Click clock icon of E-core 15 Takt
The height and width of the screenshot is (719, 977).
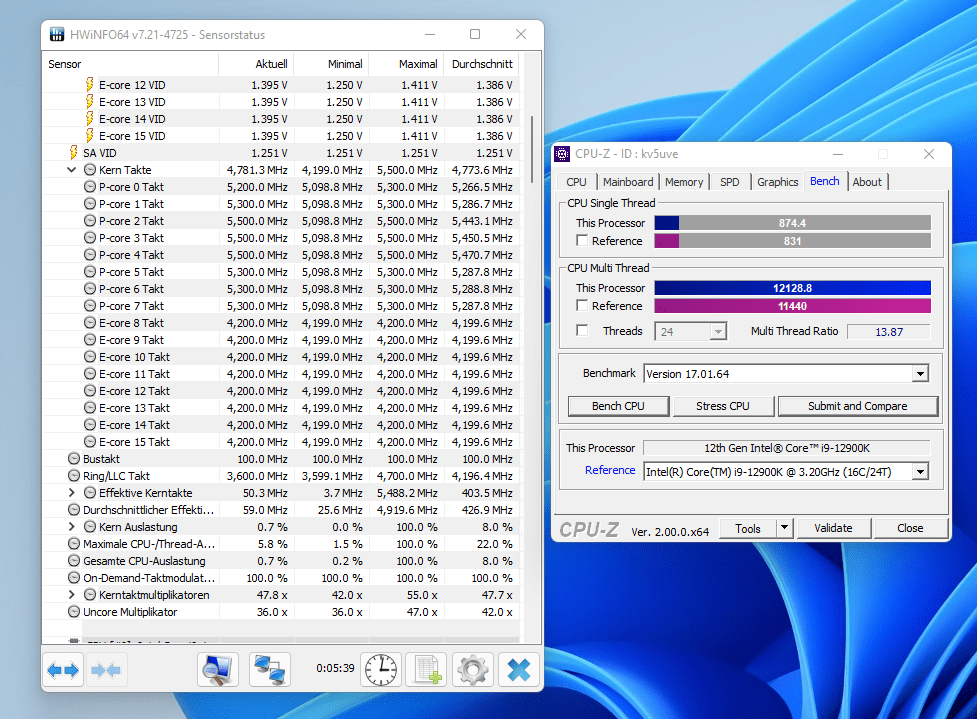[90, 442]
